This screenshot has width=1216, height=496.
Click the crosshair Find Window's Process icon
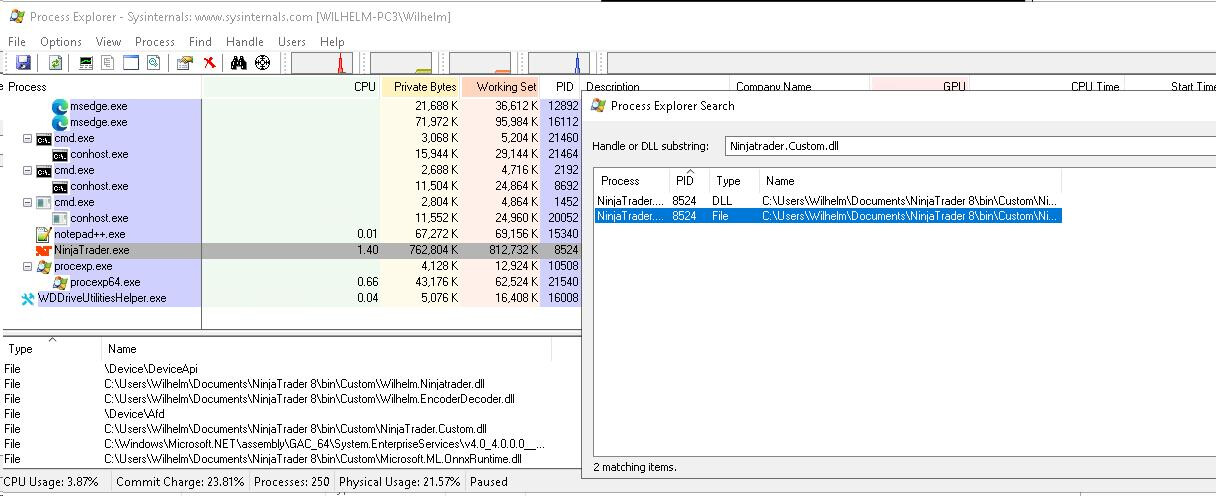(x=262, y=63)
